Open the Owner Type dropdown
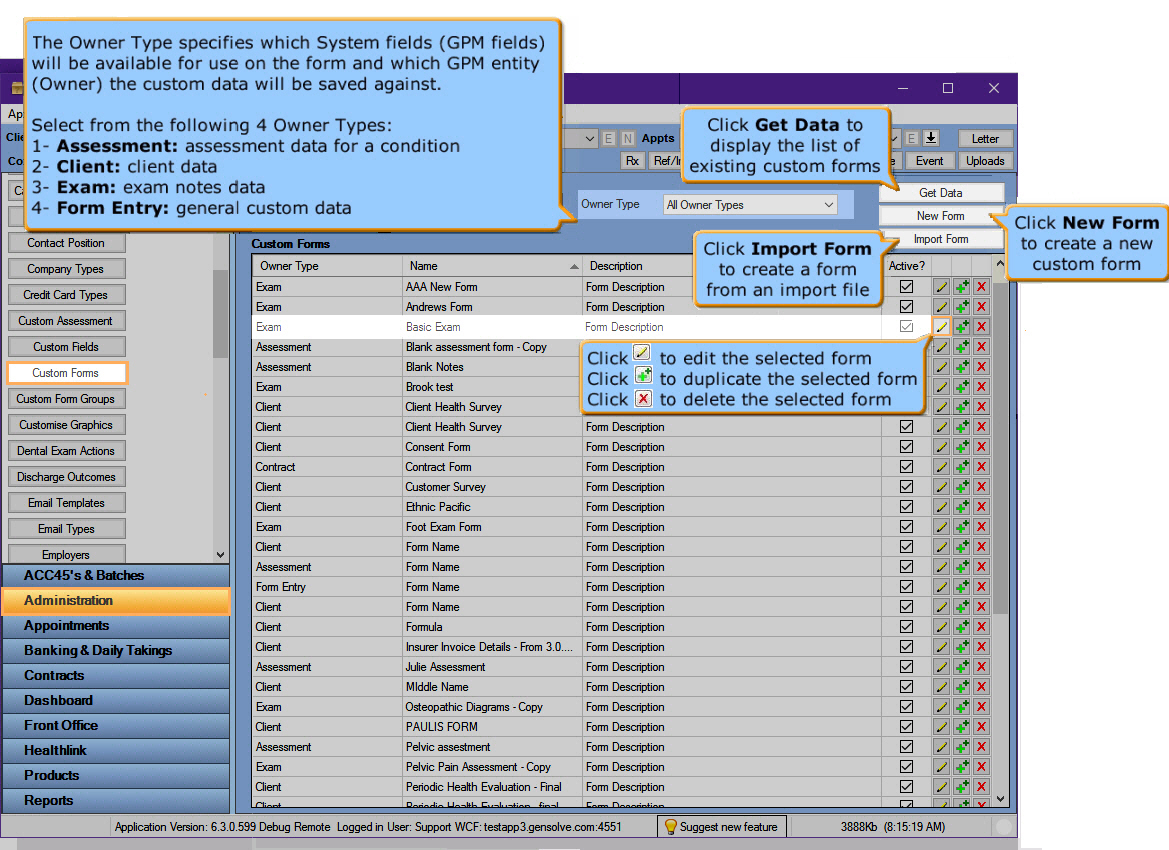1169x850 pixels. [x=750, y=205]
